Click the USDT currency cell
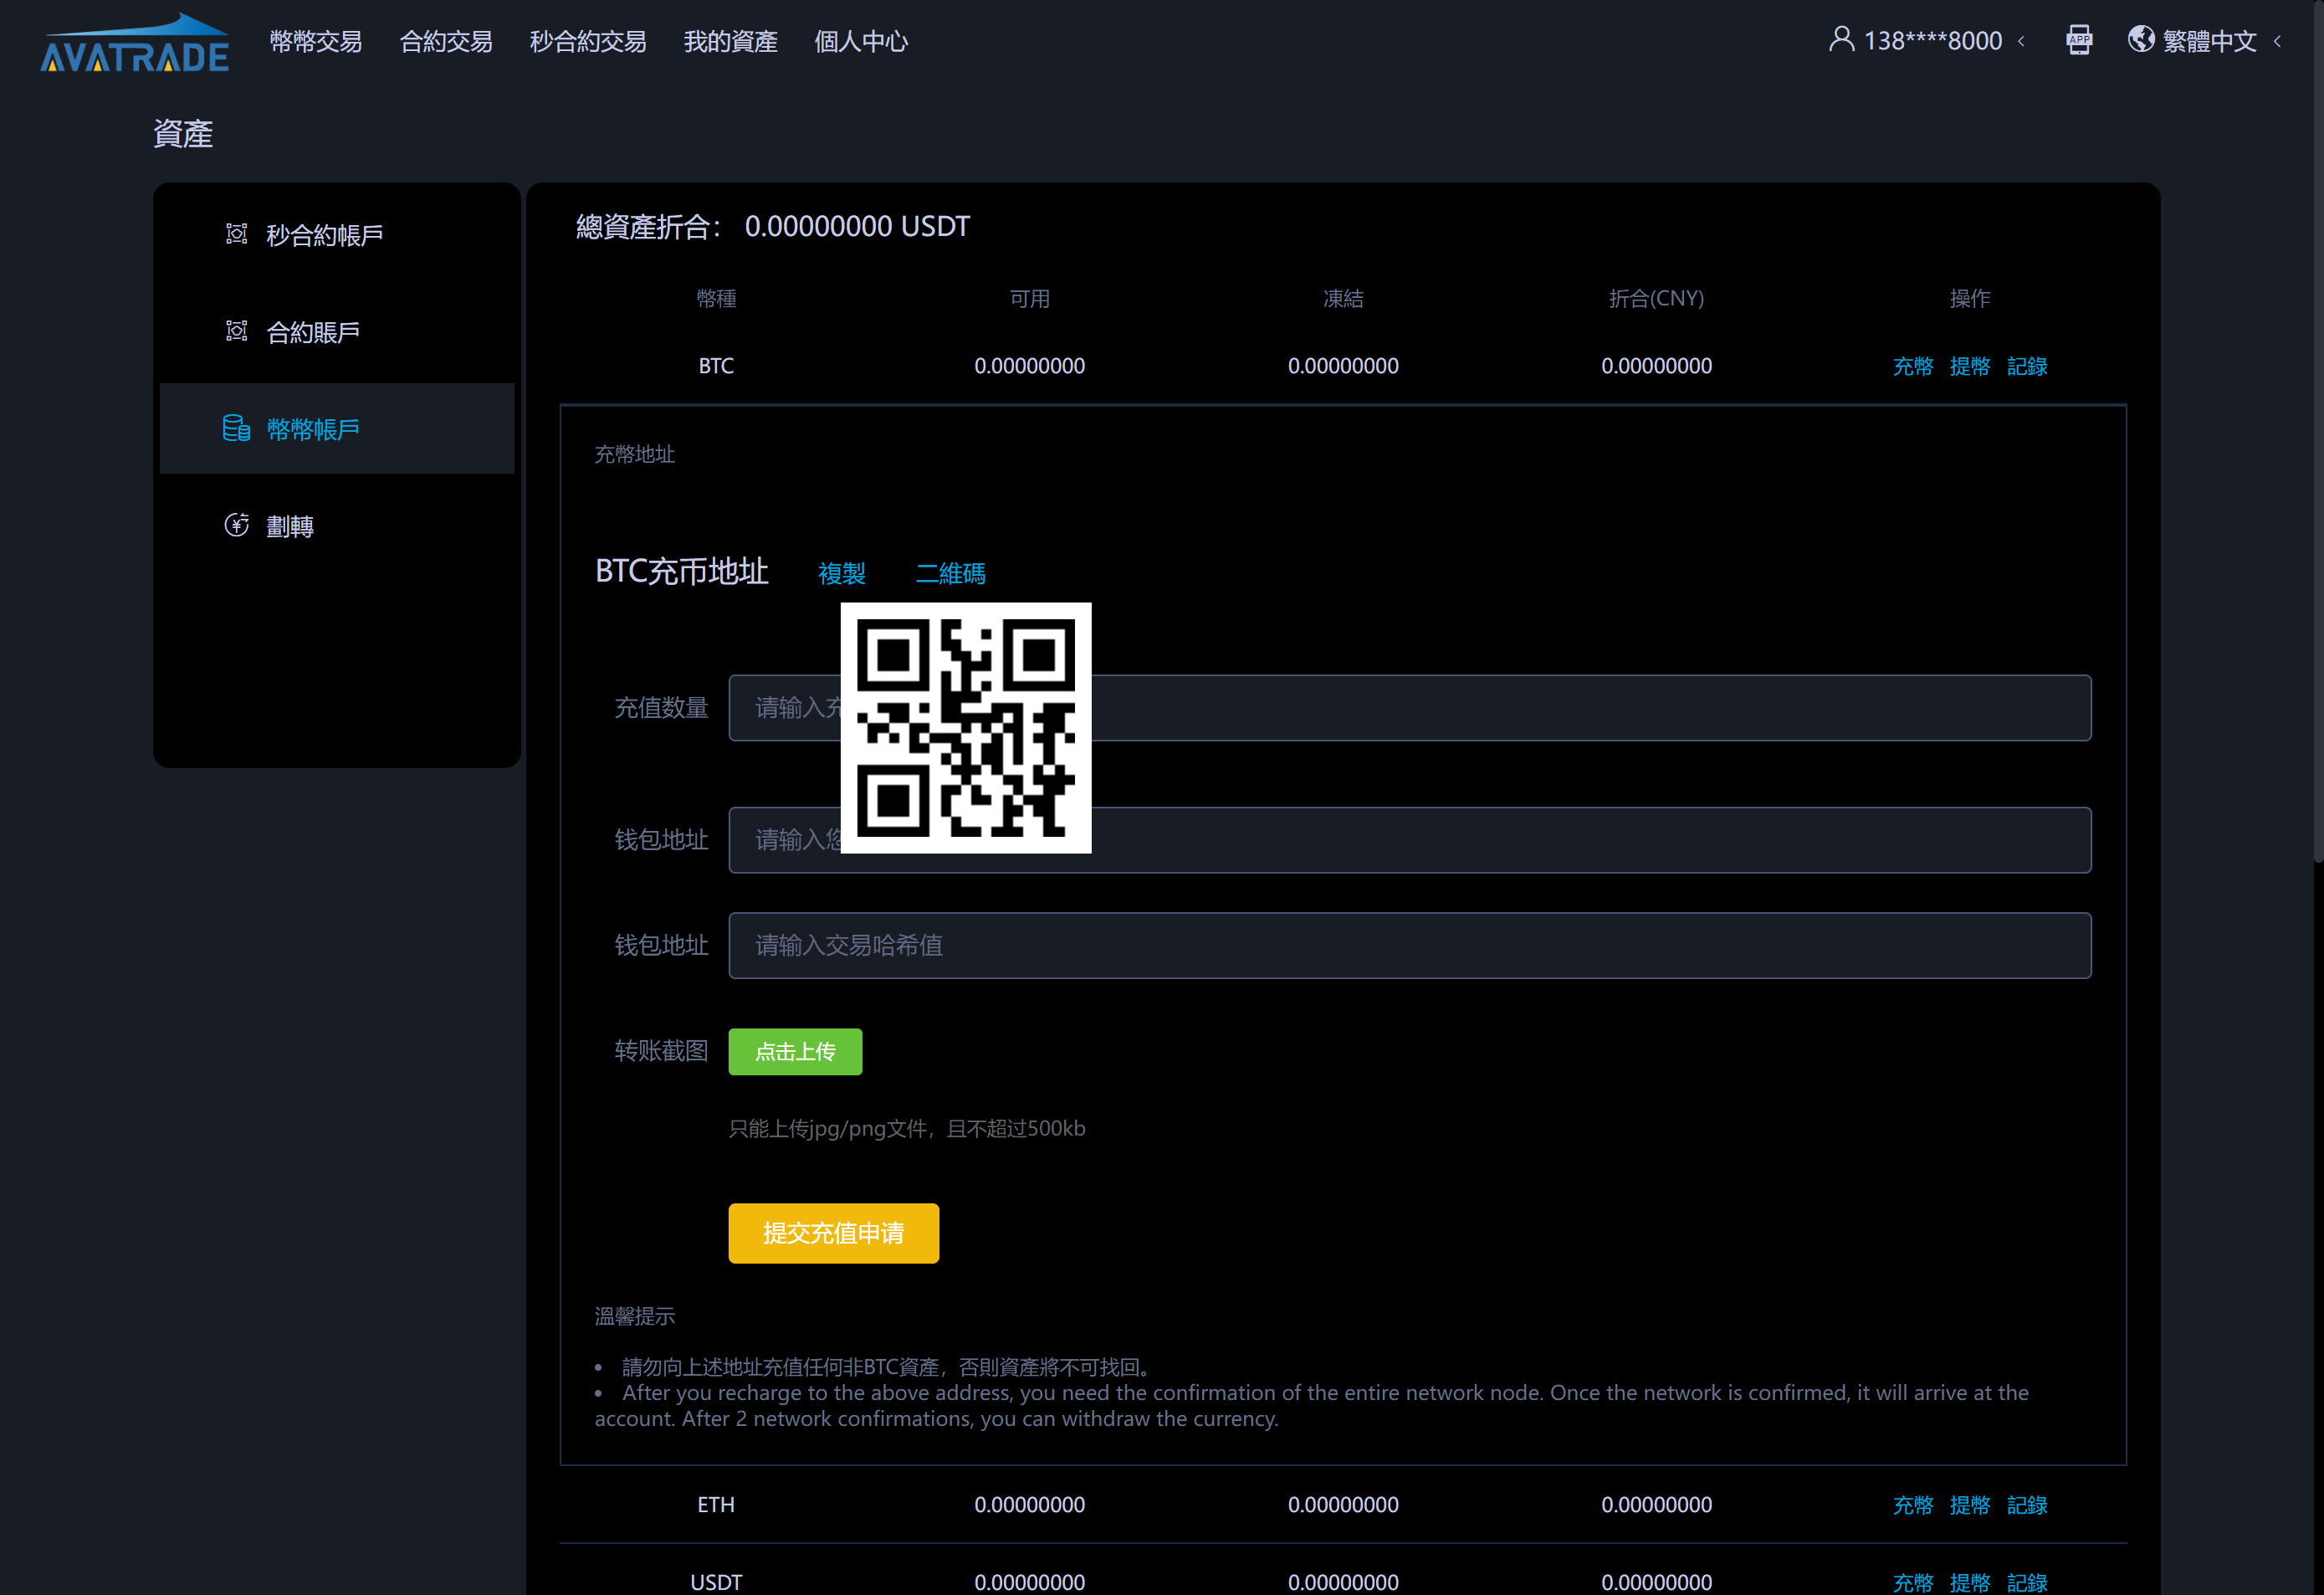The width and height of the screenshot is (2324, 1595). 716,1582
